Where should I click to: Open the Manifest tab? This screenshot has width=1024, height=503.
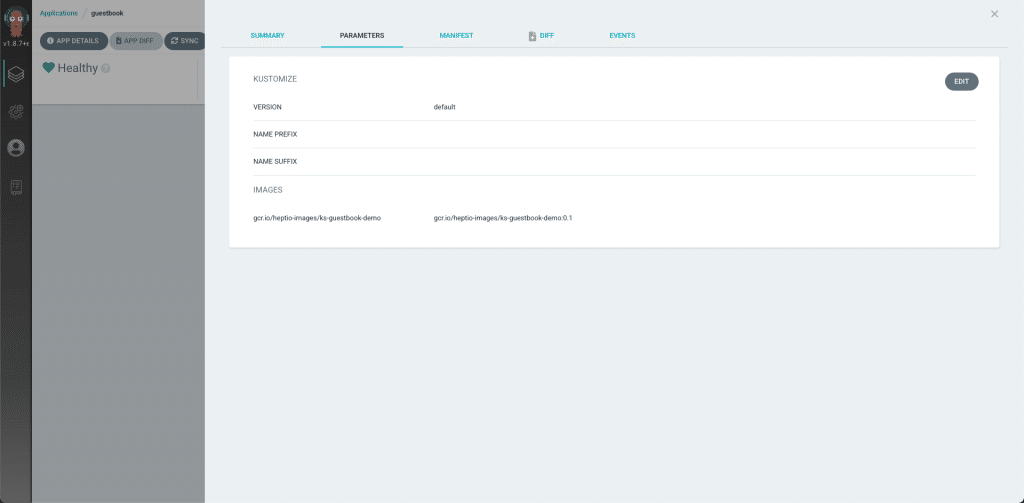point(456,35)
